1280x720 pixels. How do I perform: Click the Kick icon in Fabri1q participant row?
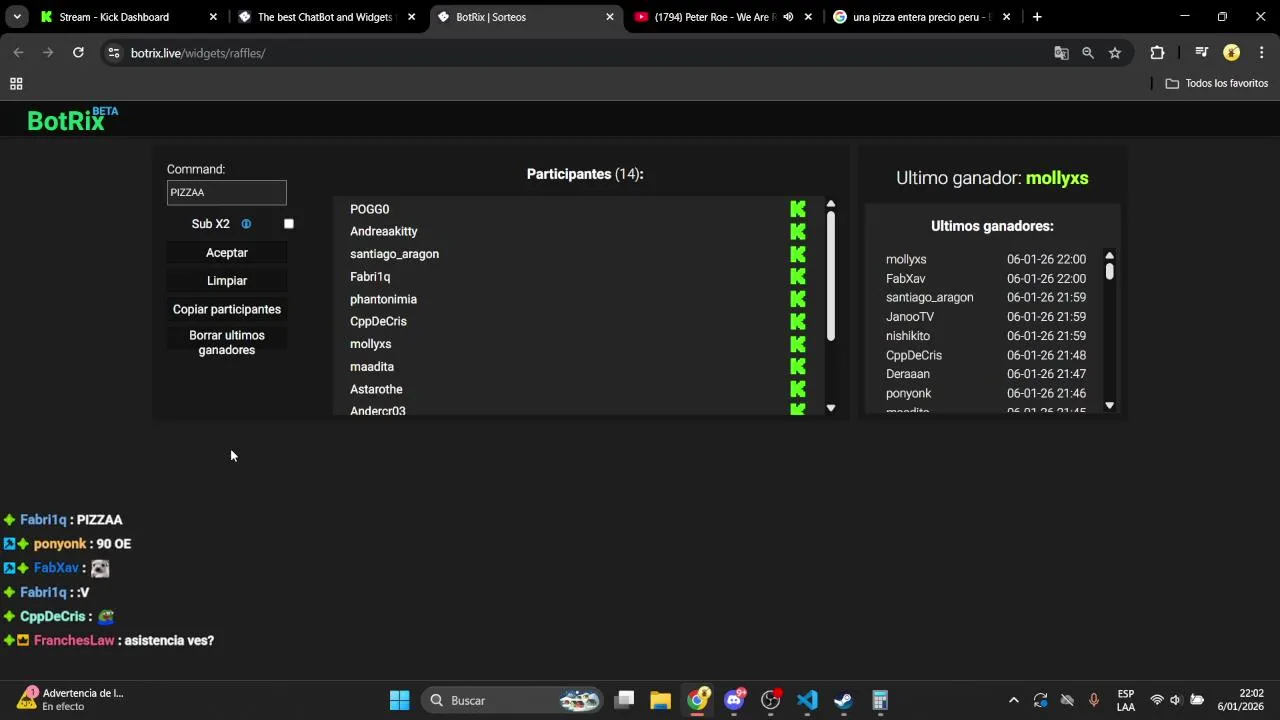point(798,277)
